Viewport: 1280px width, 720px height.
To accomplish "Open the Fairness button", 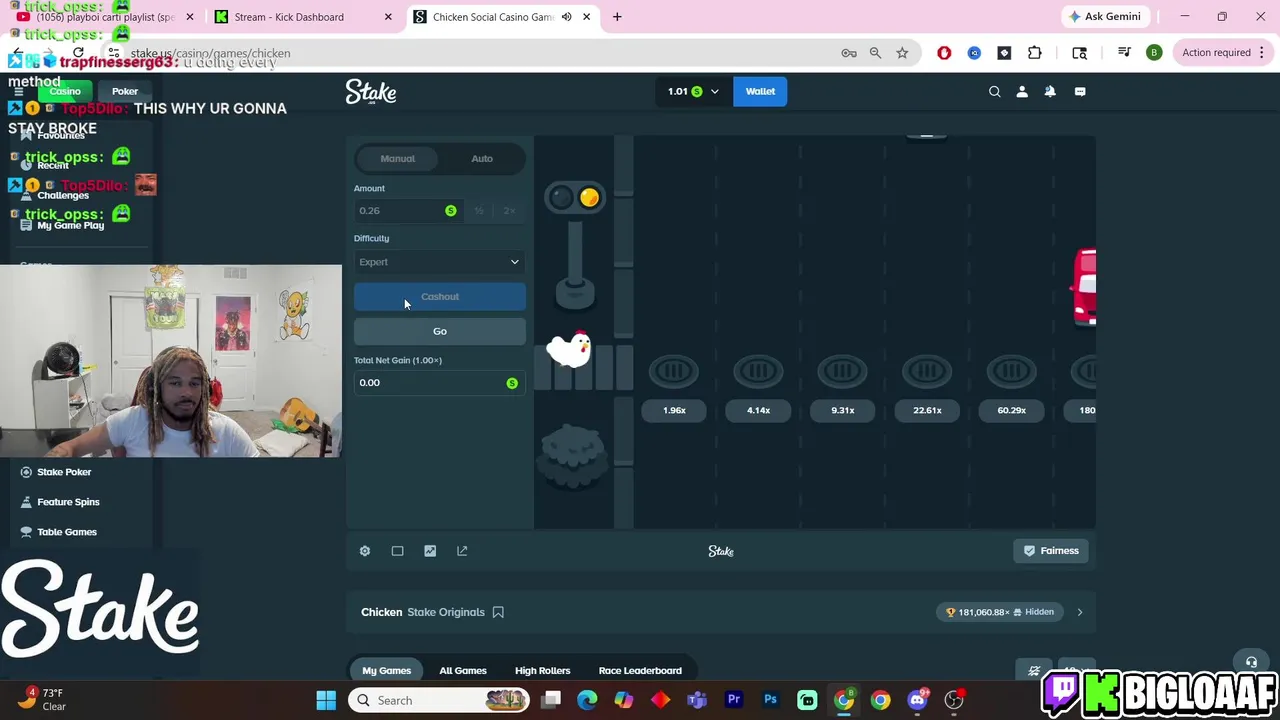I will (x=1051, y=551).
